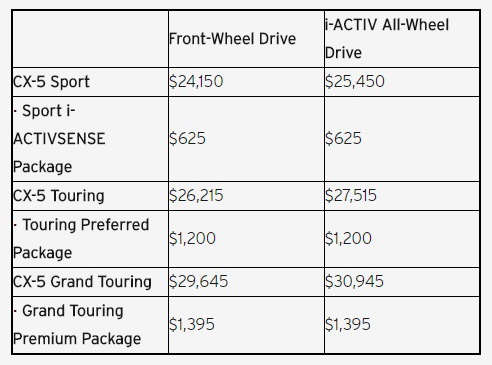
Task: Select the CX-5 Grand Touring label
Action: (82, 282)
